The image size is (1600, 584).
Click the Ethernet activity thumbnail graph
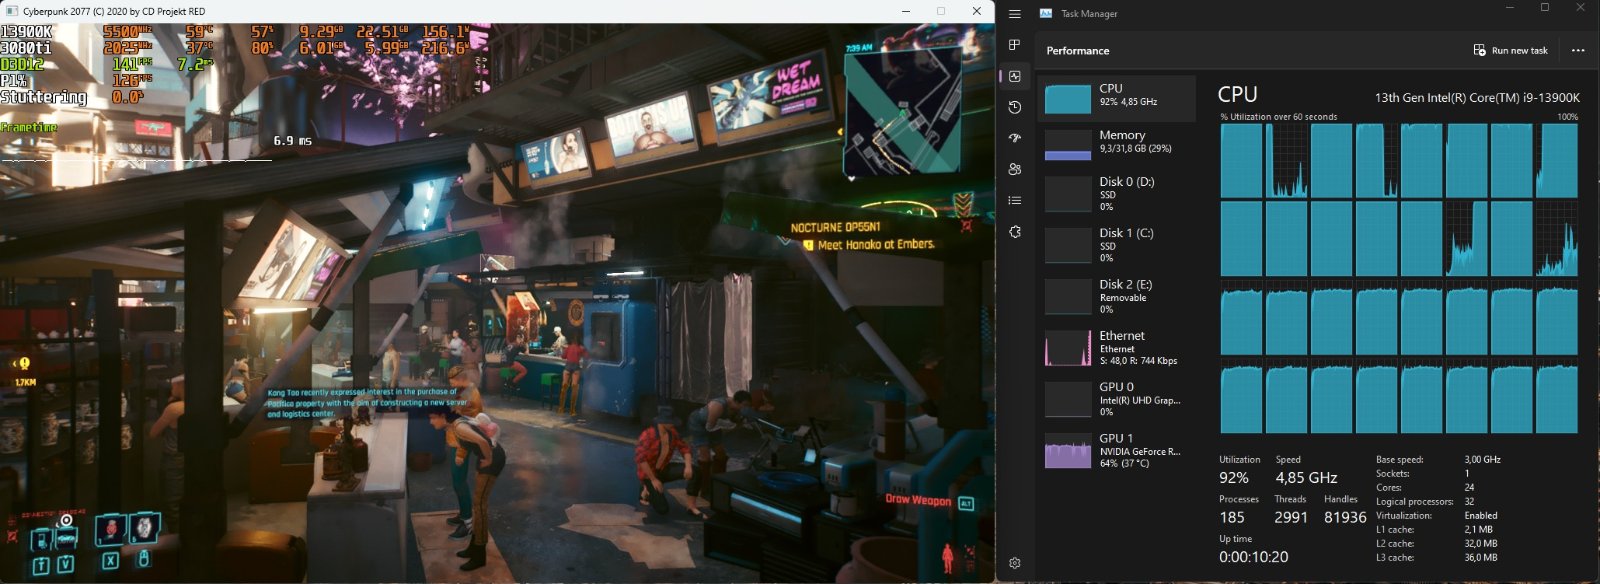coord(1068,348)
